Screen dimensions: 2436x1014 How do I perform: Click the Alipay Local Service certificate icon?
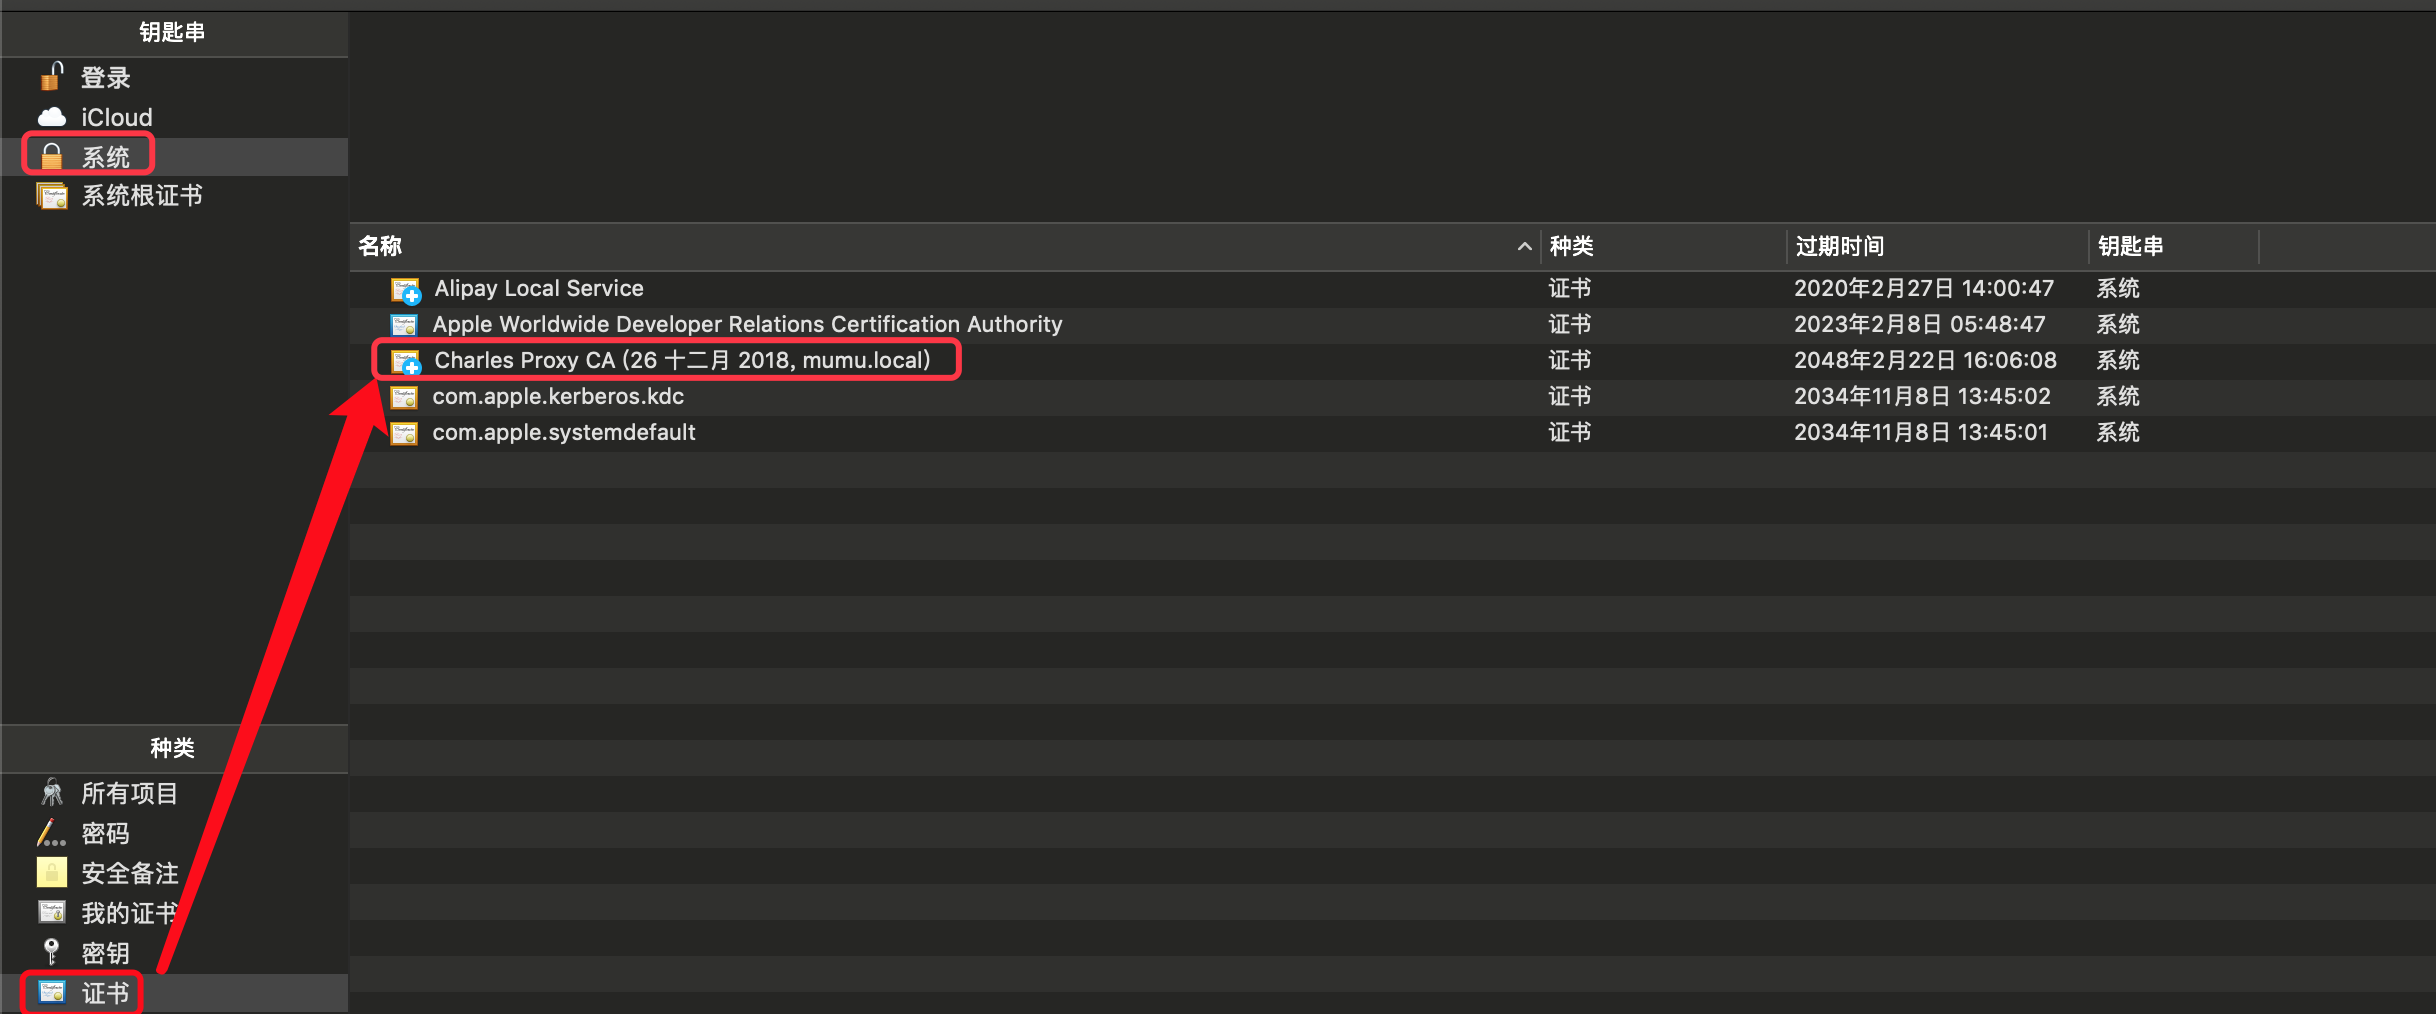coord(405,289)
